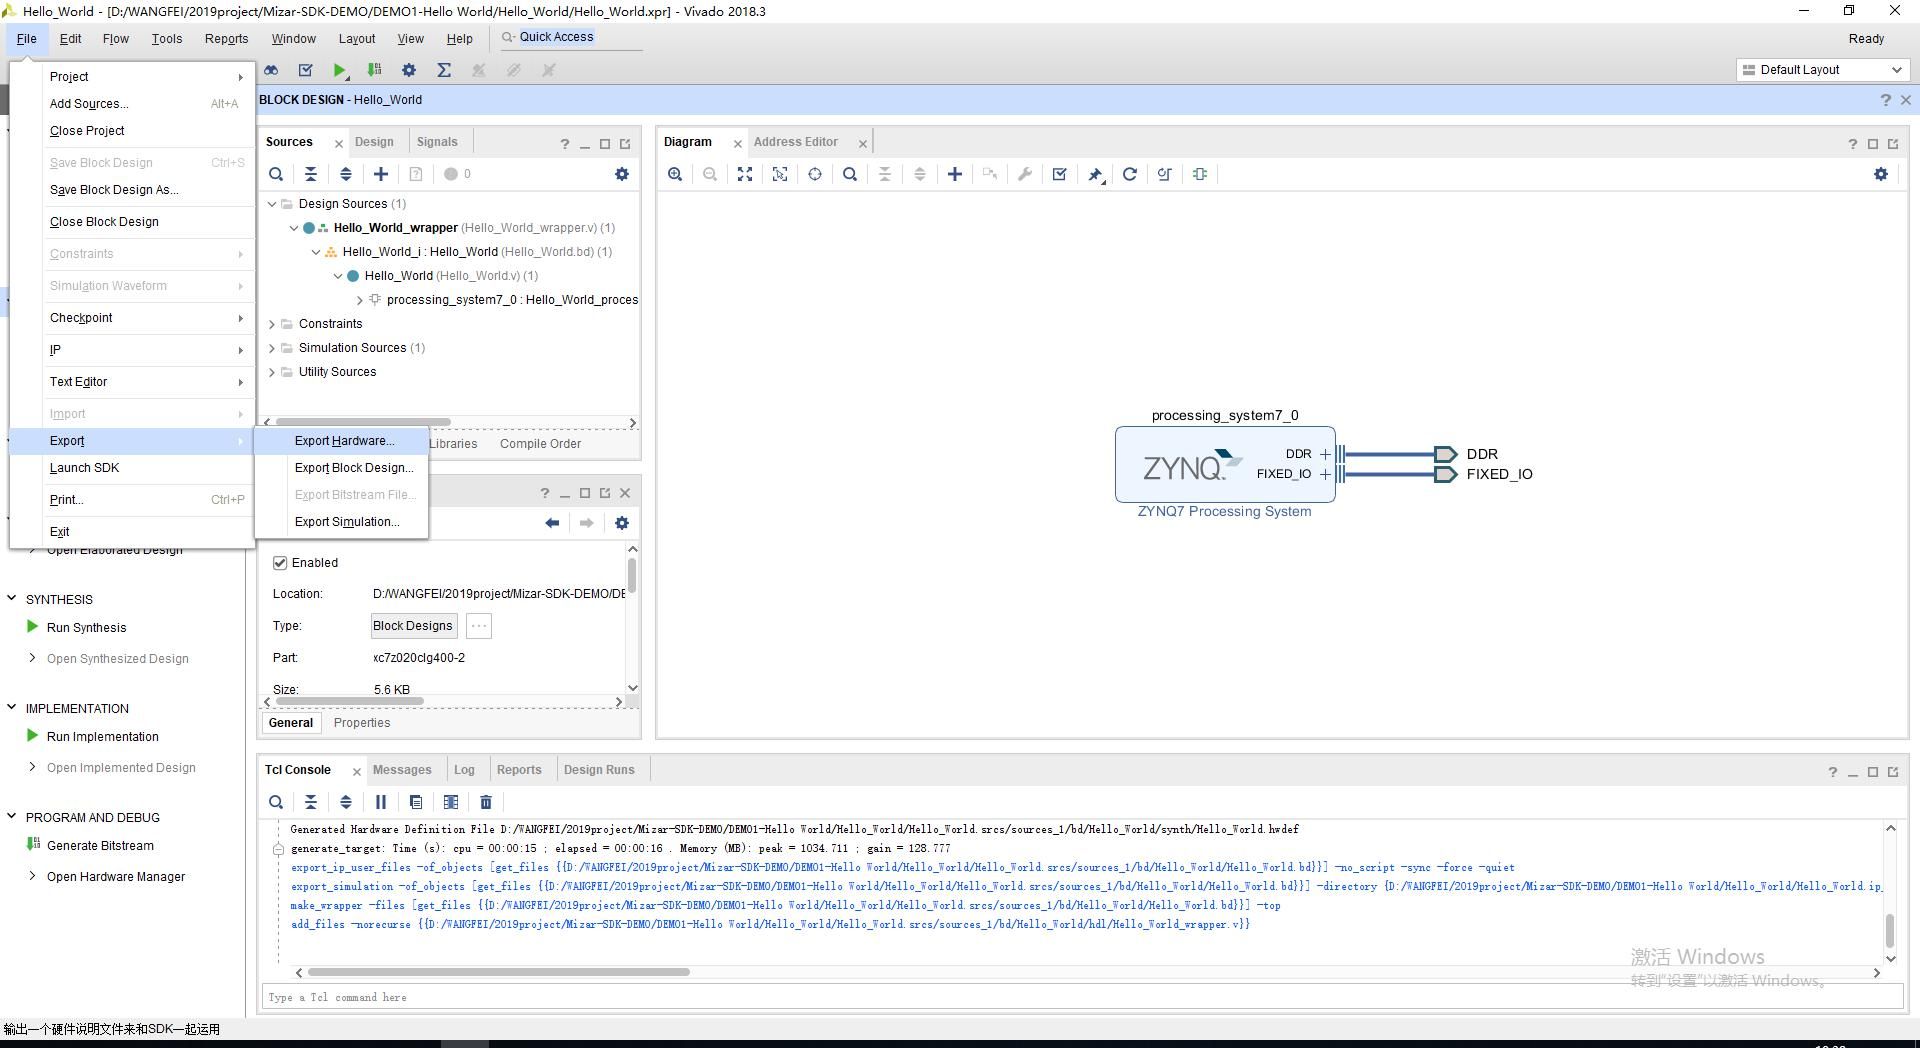Click the properties panel vertical scrollbar thumb
This screenshot has width=1920, height=1048.
pos(632,575)
